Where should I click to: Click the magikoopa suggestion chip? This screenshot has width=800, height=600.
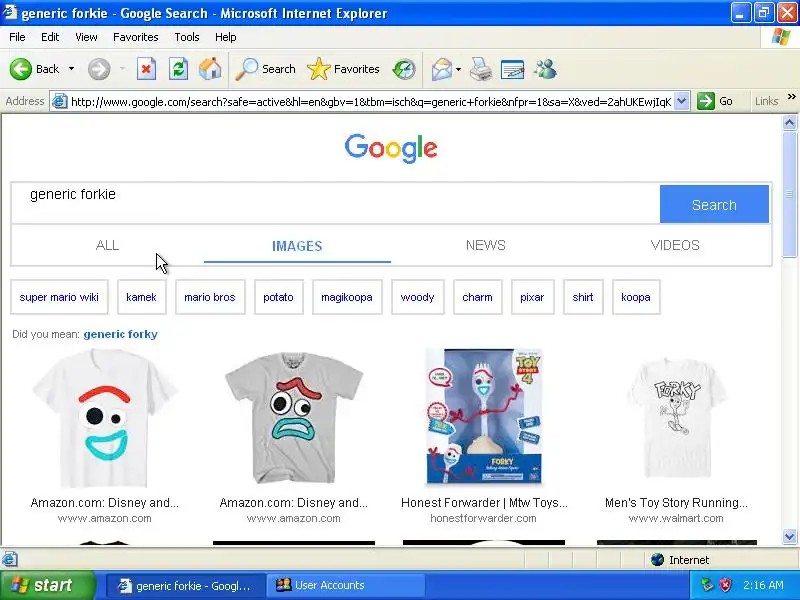(x=347, y=297)
